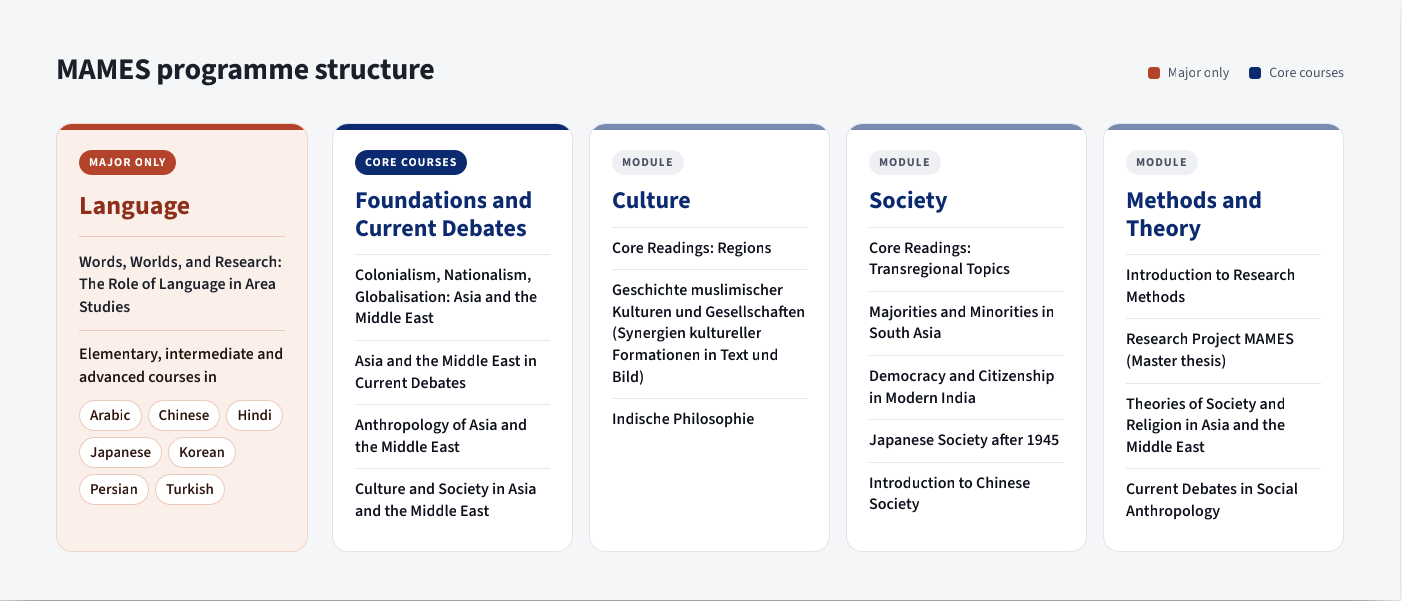Select the Arabic language chip
1402x601 pixels.
[x=110, y=415]
